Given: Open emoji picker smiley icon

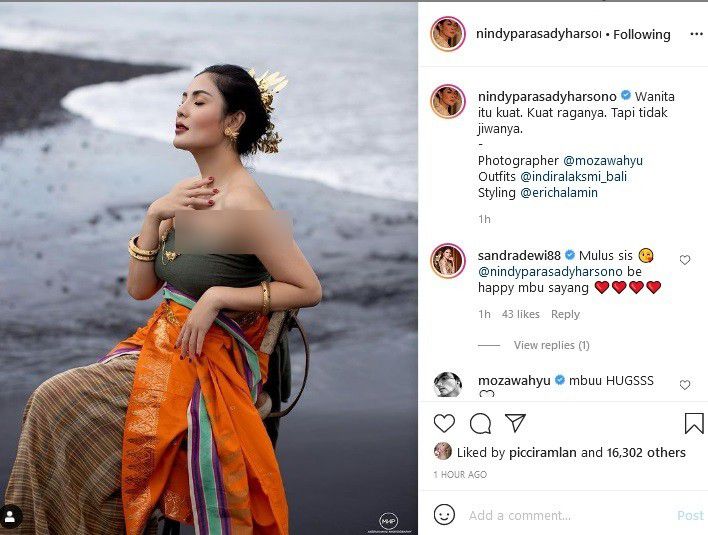Looking at the screenshot, I should [x=444, y=515].
